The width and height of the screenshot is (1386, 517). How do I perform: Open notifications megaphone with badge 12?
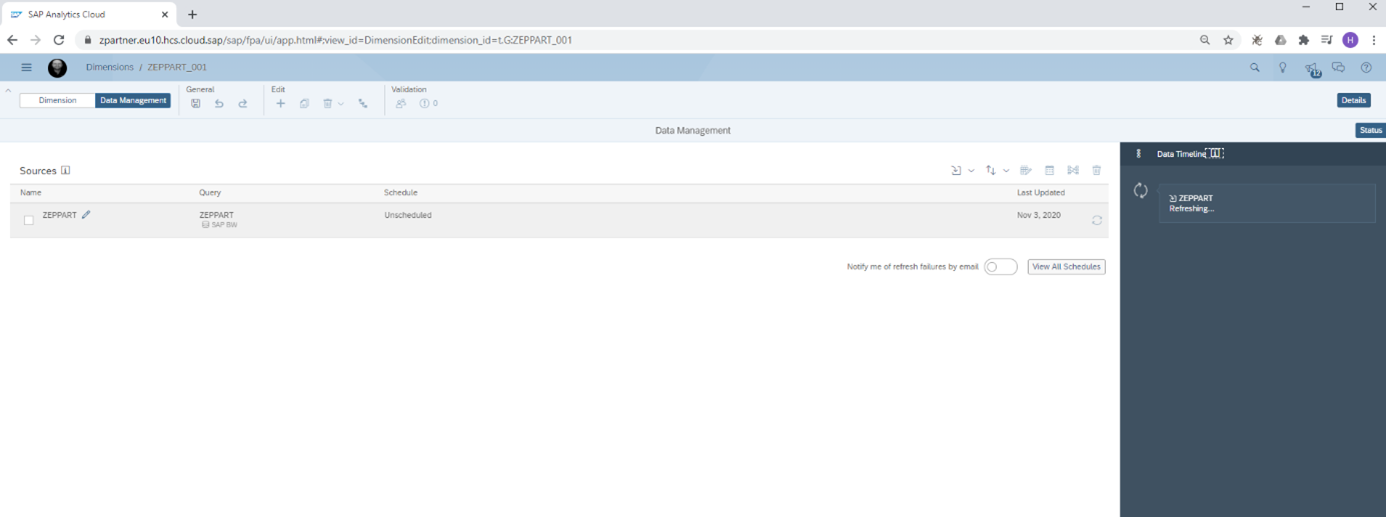1312,69
